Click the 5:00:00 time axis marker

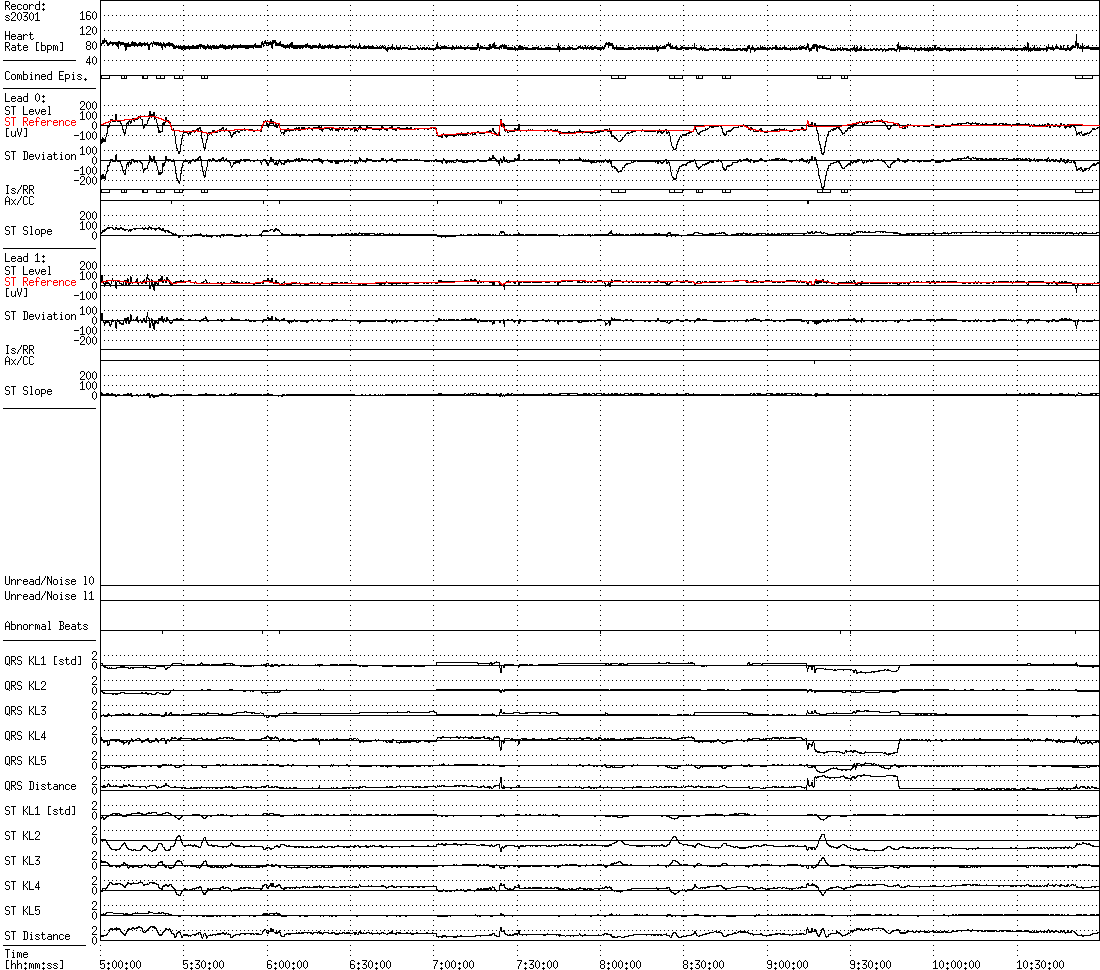coord(120,964)
